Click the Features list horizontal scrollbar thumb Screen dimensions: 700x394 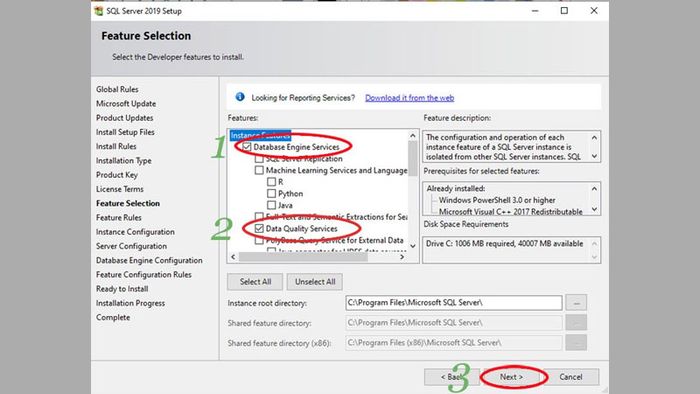click(x=303, y=257)
